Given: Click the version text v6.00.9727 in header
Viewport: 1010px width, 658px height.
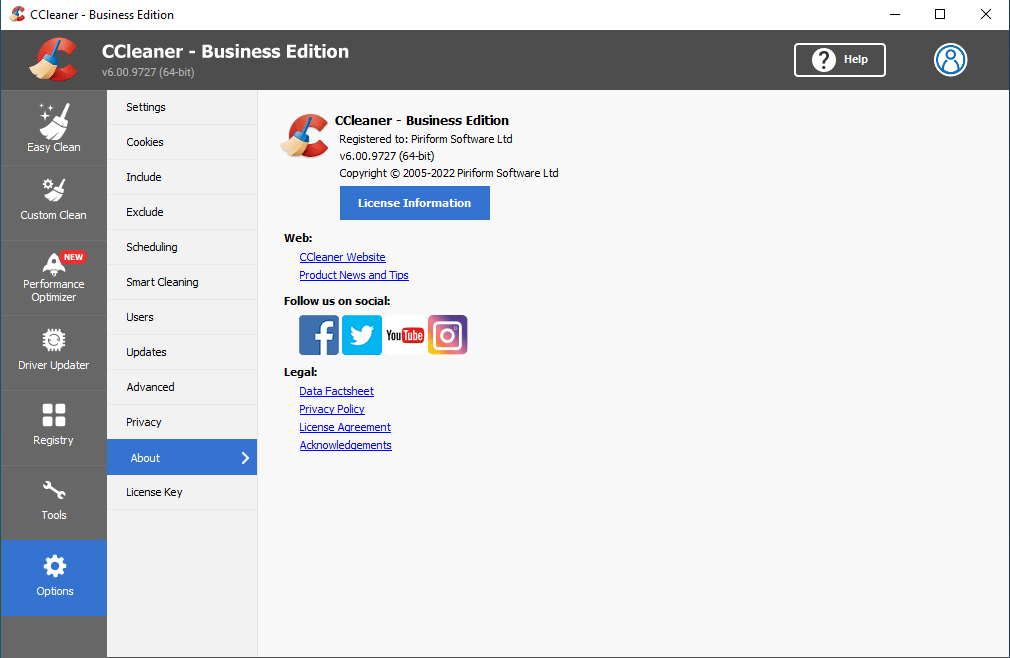Looking at the screenshot, I should [148, 72].
